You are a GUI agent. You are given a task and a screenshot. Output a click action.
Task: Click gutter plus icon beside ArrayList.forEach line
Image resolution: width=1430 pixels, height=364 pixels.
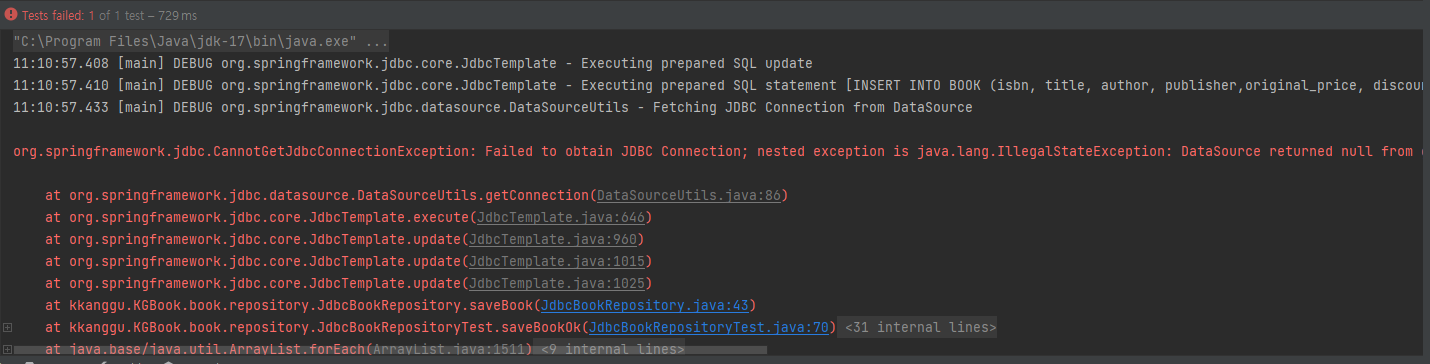tap(8, 349)
